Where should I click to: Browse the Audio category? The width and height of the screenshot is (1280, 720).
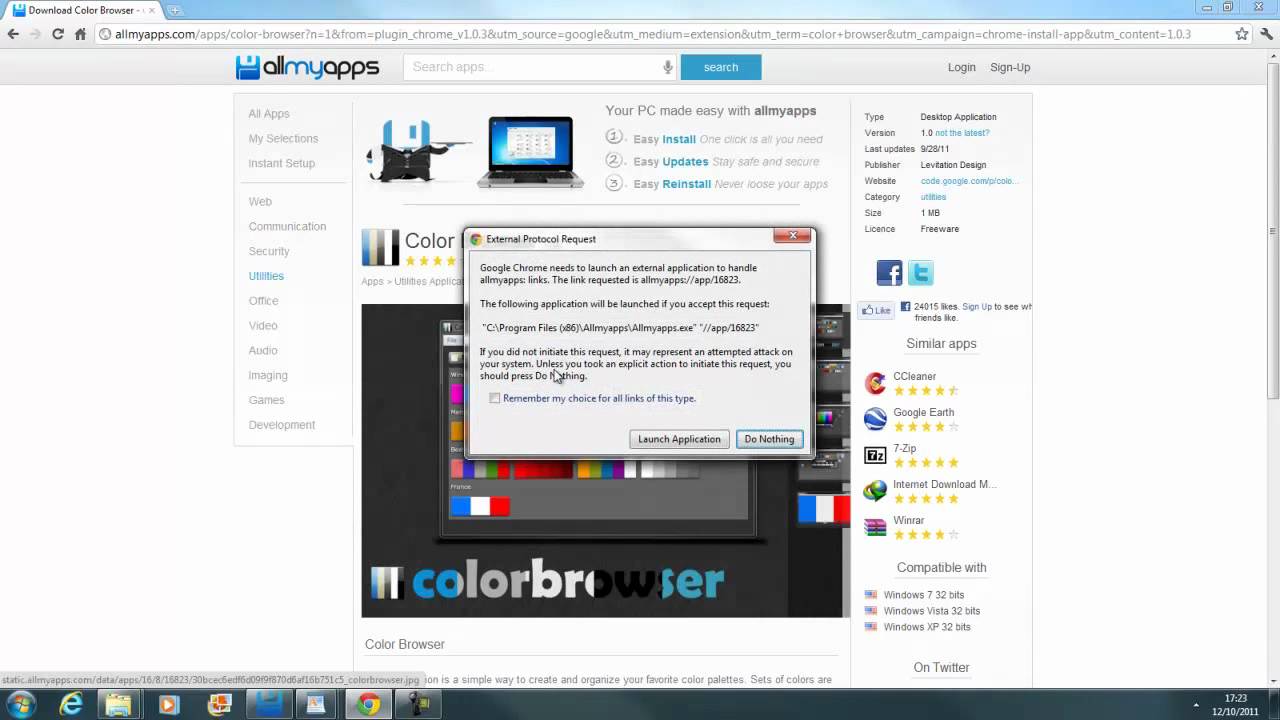click(263, 351)
